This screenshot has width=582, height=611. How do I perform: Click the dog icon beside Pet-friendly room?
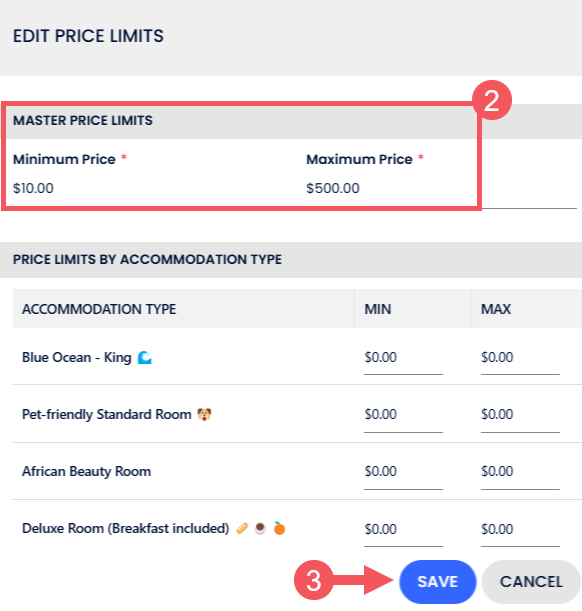(x=204, y=414)
